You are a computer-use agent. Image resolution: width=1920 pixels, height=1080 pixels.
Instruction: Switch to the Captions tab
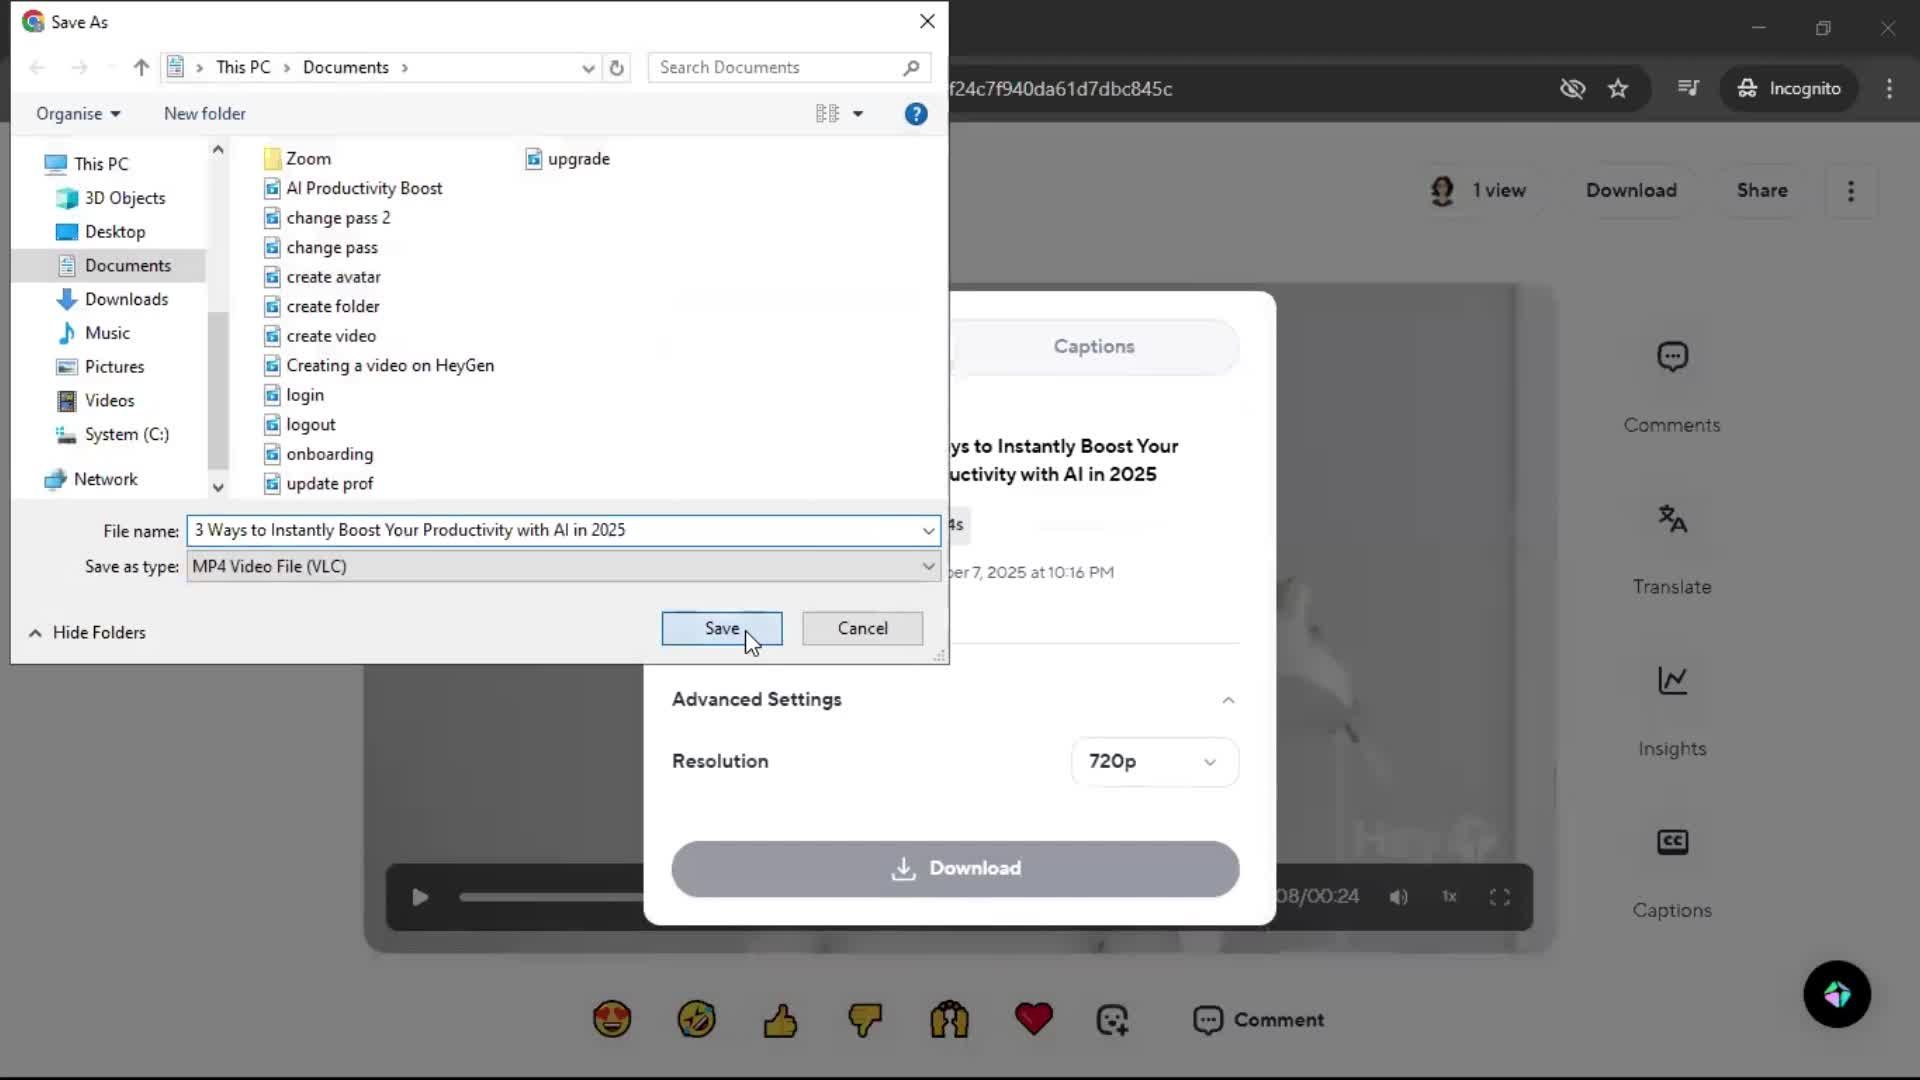click(1093, 347)
